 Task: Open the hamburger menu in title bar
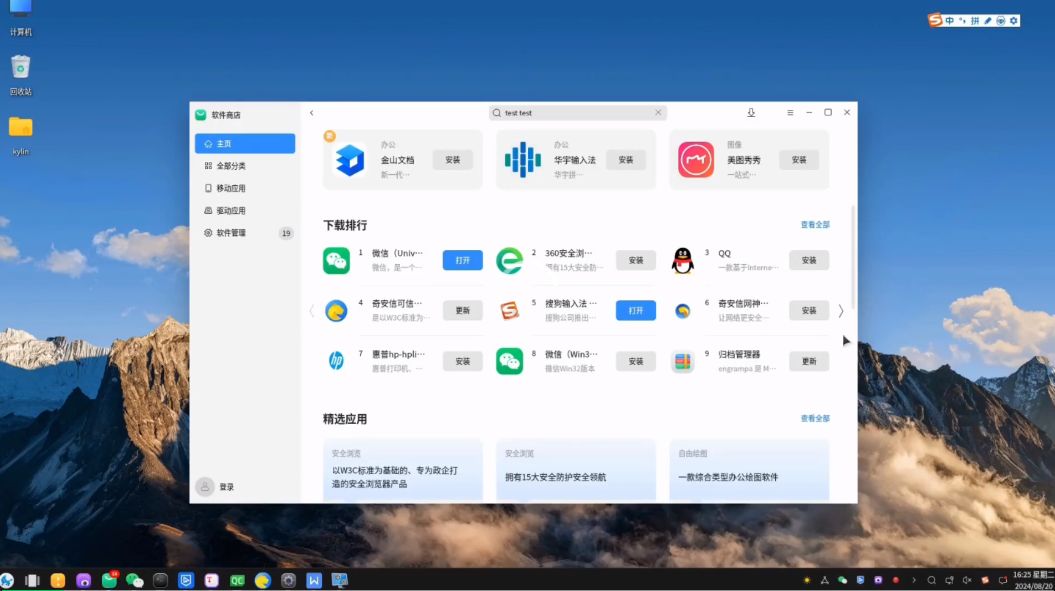[790, 113]
